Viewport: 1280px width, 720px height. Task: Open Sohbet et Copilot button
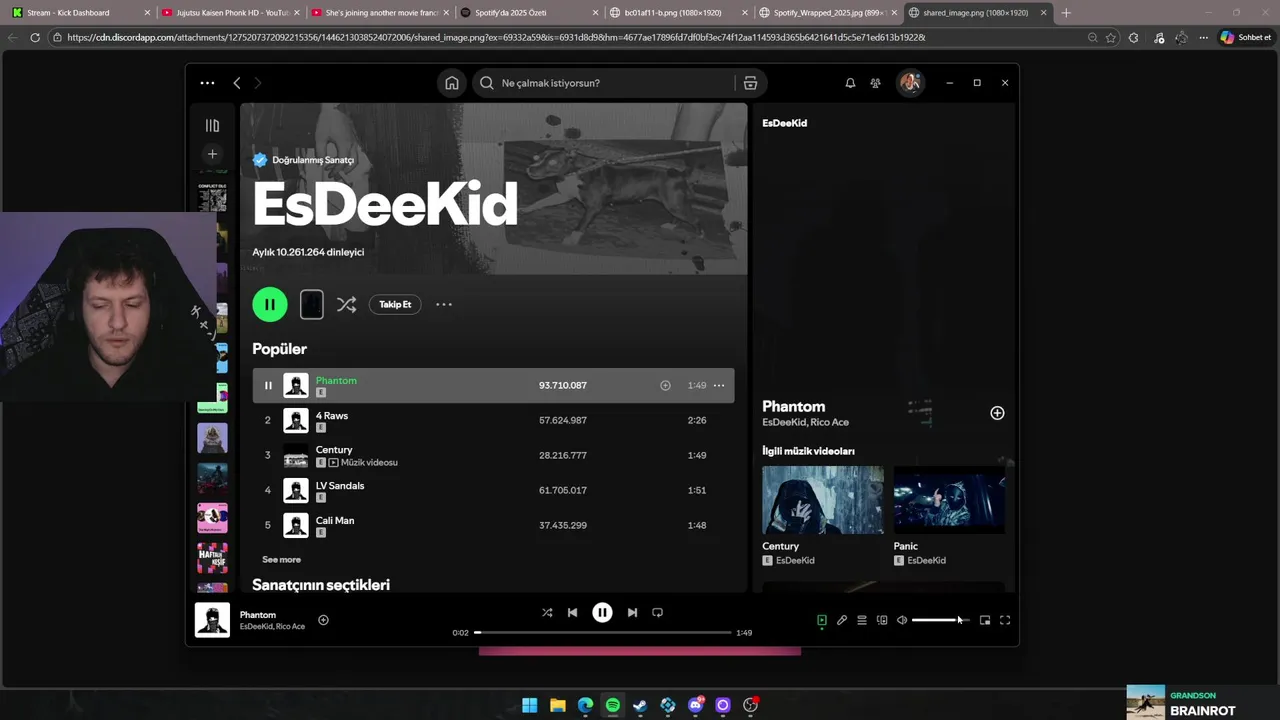[1246, 37]
